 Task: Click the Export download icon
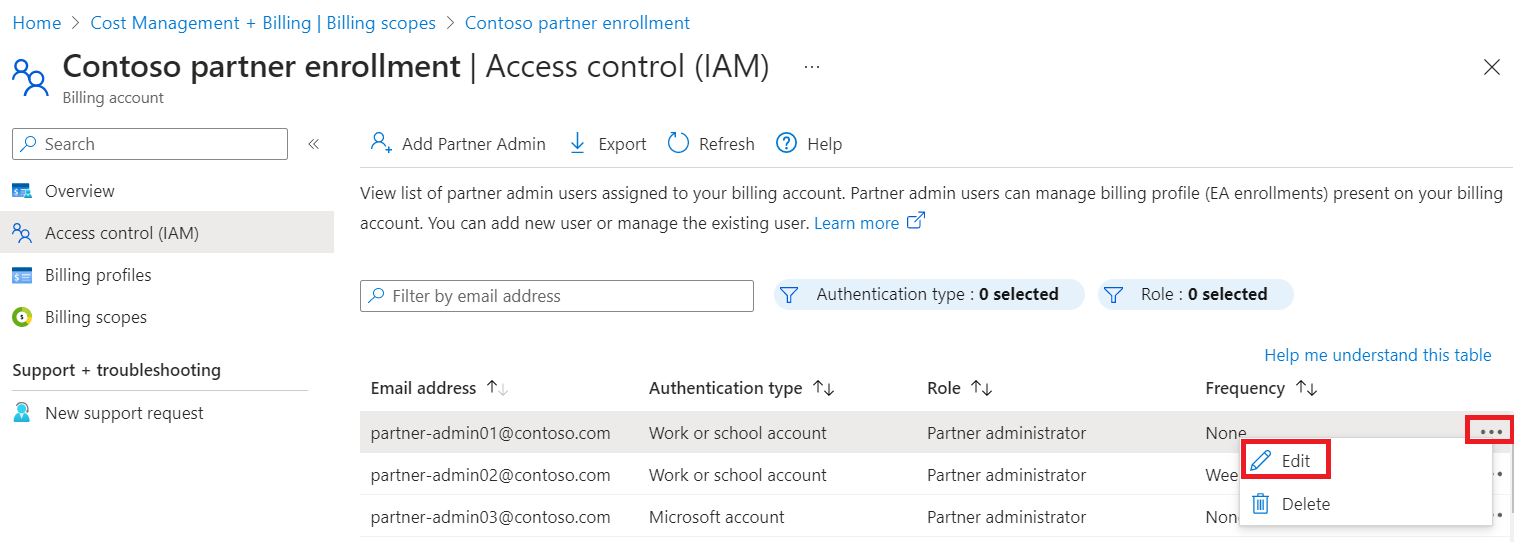[x=577, y=143]
